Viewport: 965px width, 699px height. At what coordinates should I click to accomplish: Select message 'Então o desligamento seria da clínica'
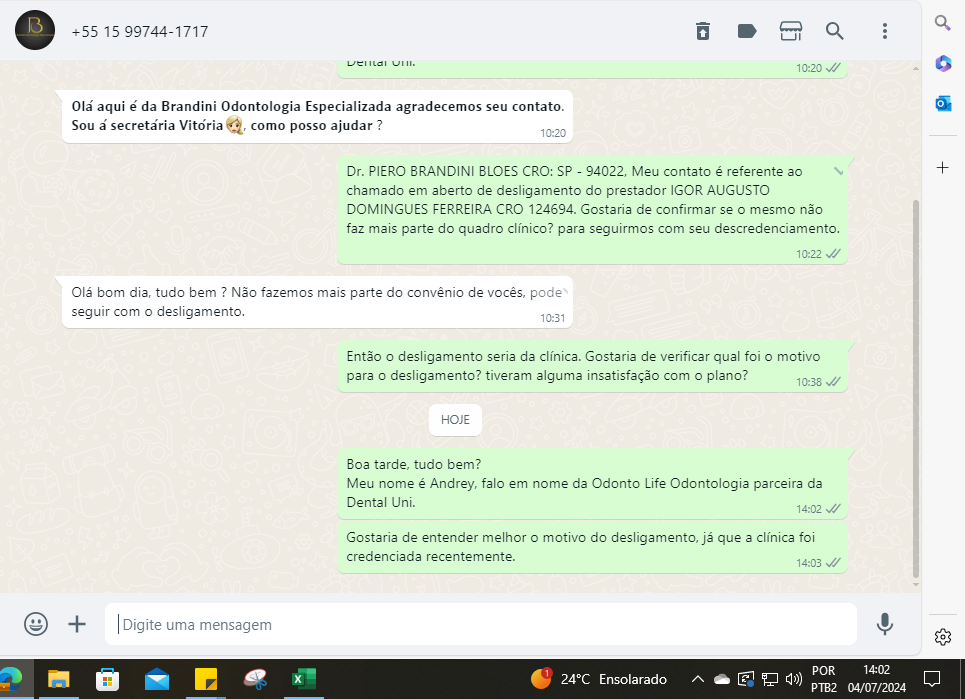592,366
